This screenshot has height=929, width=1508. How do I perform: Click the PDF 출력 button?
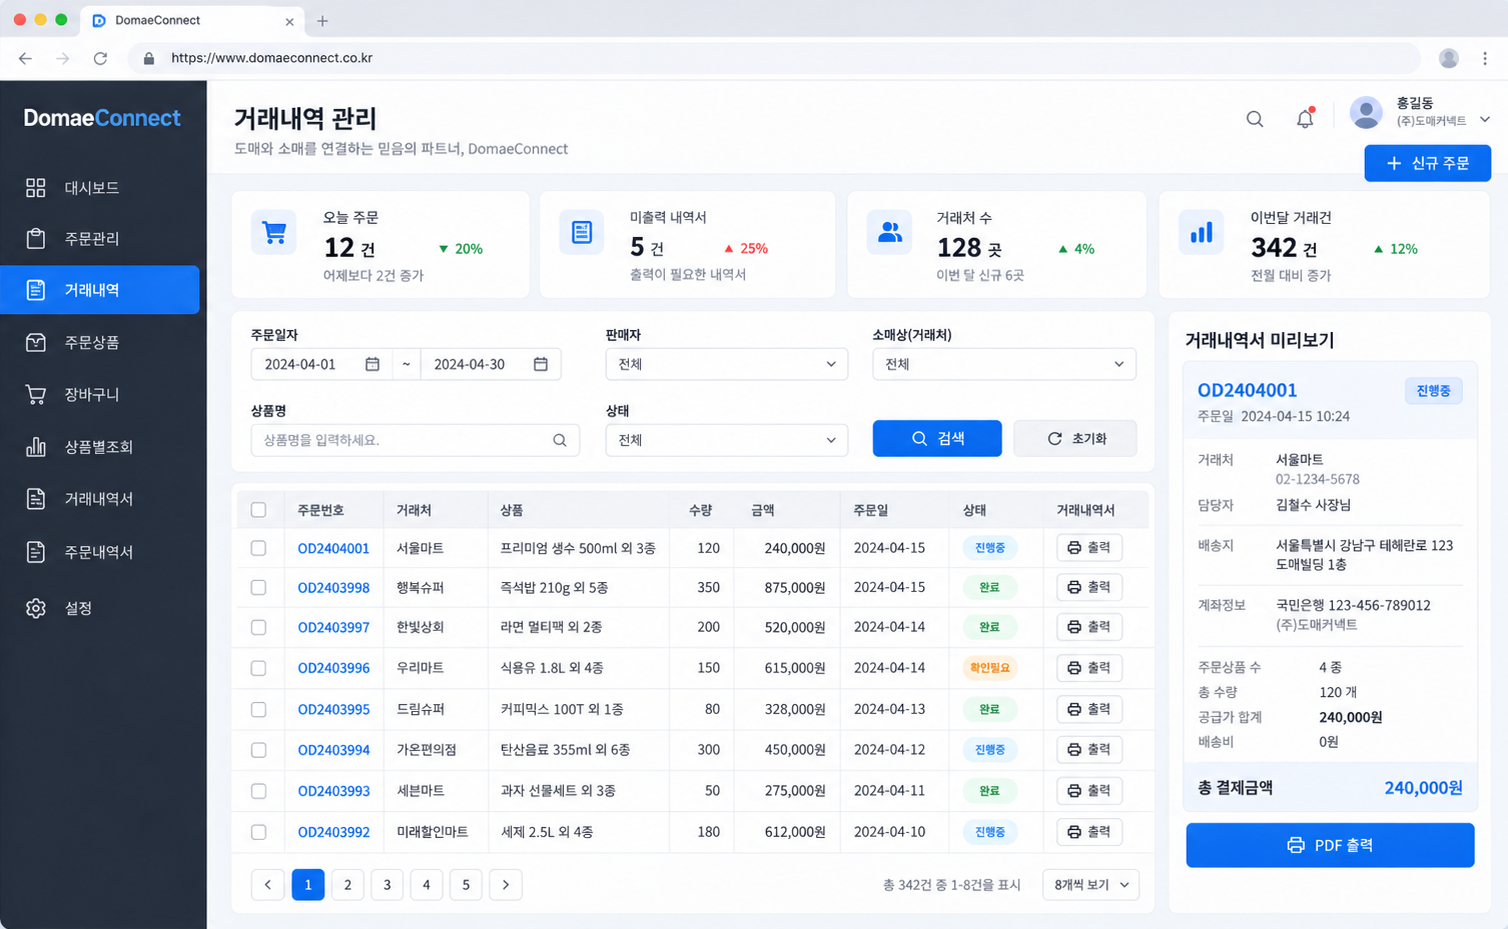click(1330, 845)
